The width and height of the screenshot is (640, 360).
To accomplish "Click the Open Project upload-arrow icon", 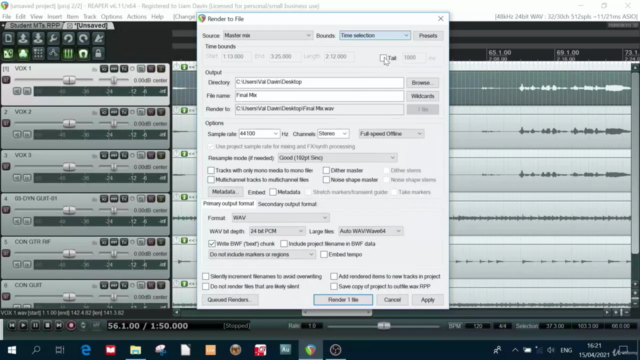I will point(23,38).
